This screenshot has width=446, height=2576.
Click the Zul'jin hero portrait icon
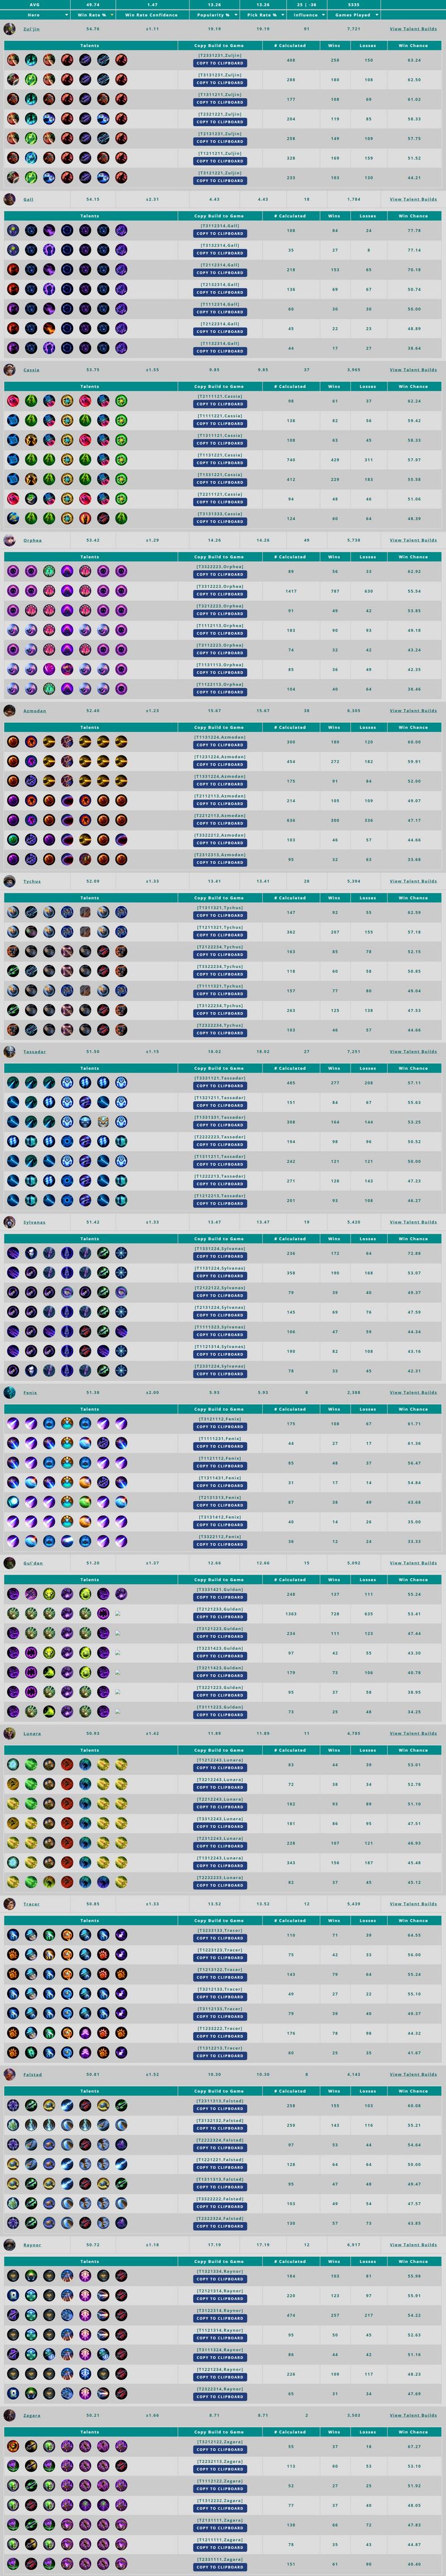pos(10,29)
